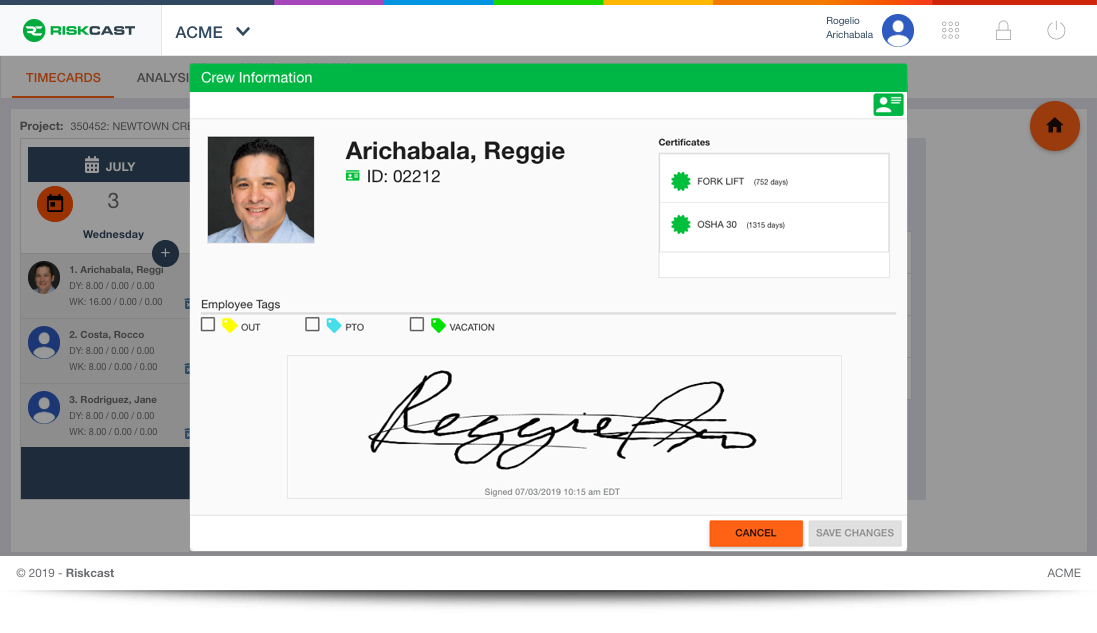Click the lock icon in the header
The height and width of the screenshot is (633, 1097).
coord(1003,31)
